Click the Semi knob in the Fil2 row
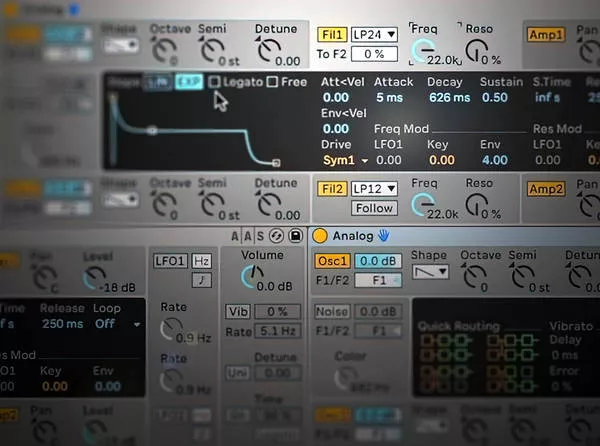 click(x=212, y=205)
